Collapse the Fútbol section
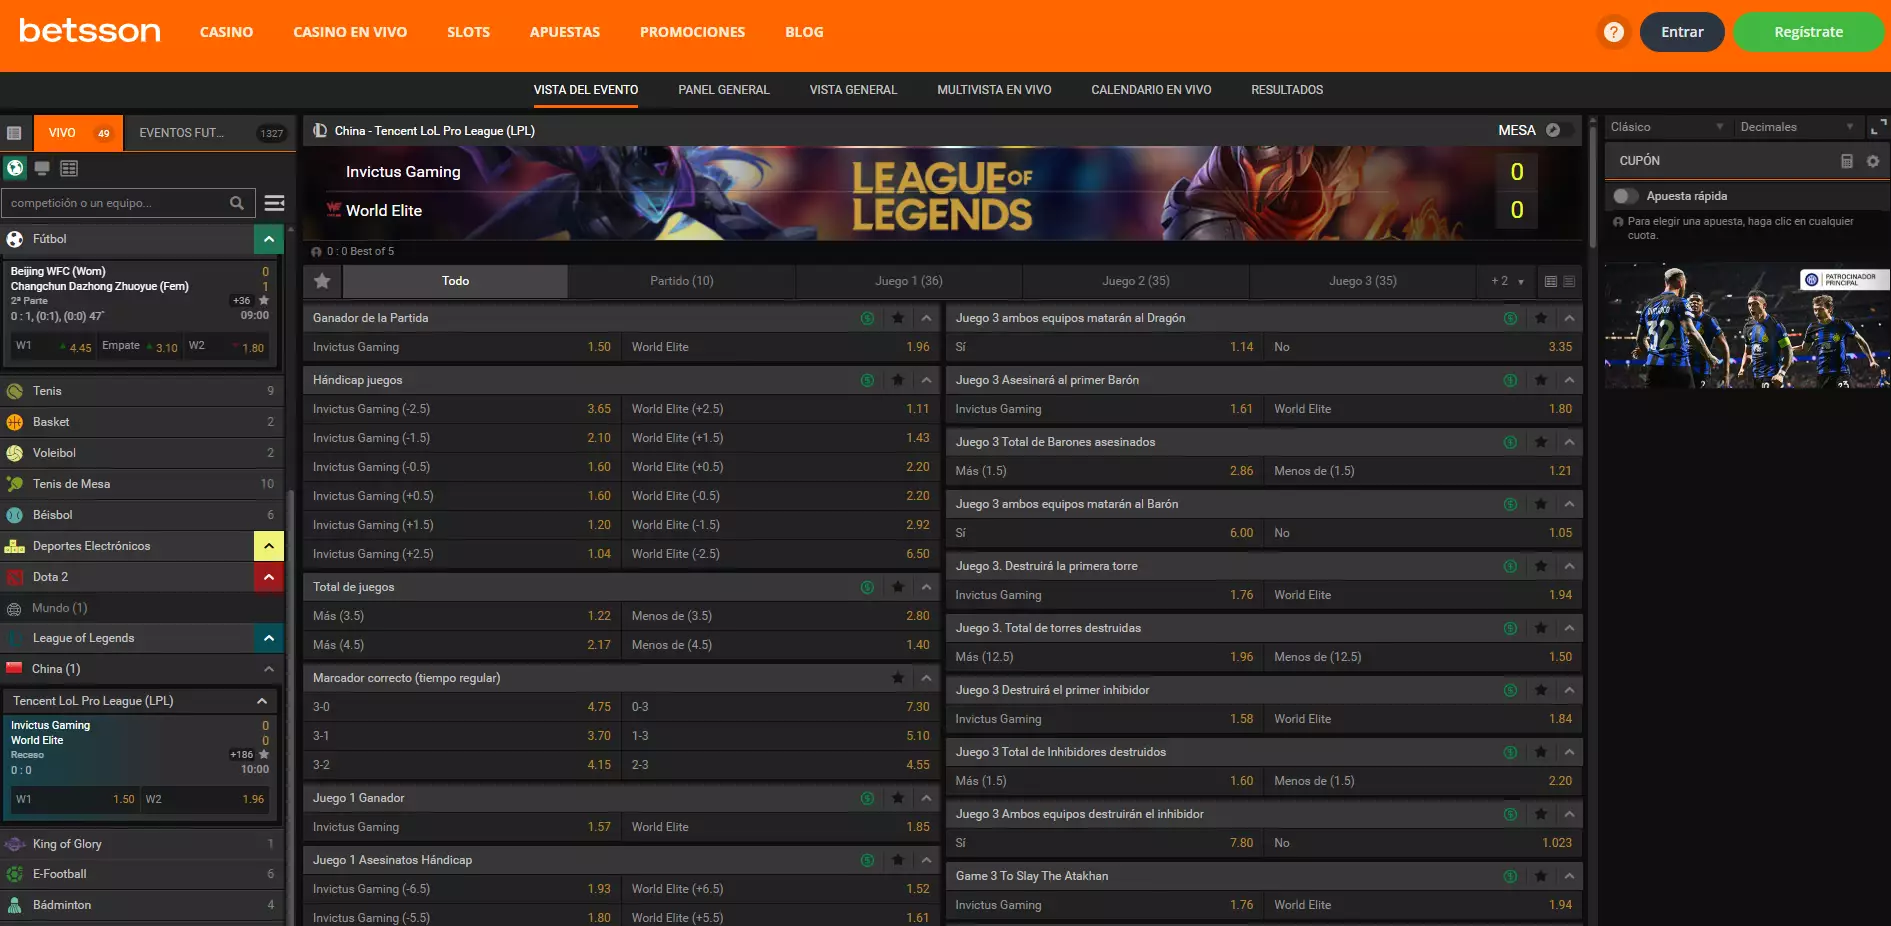 268,239
